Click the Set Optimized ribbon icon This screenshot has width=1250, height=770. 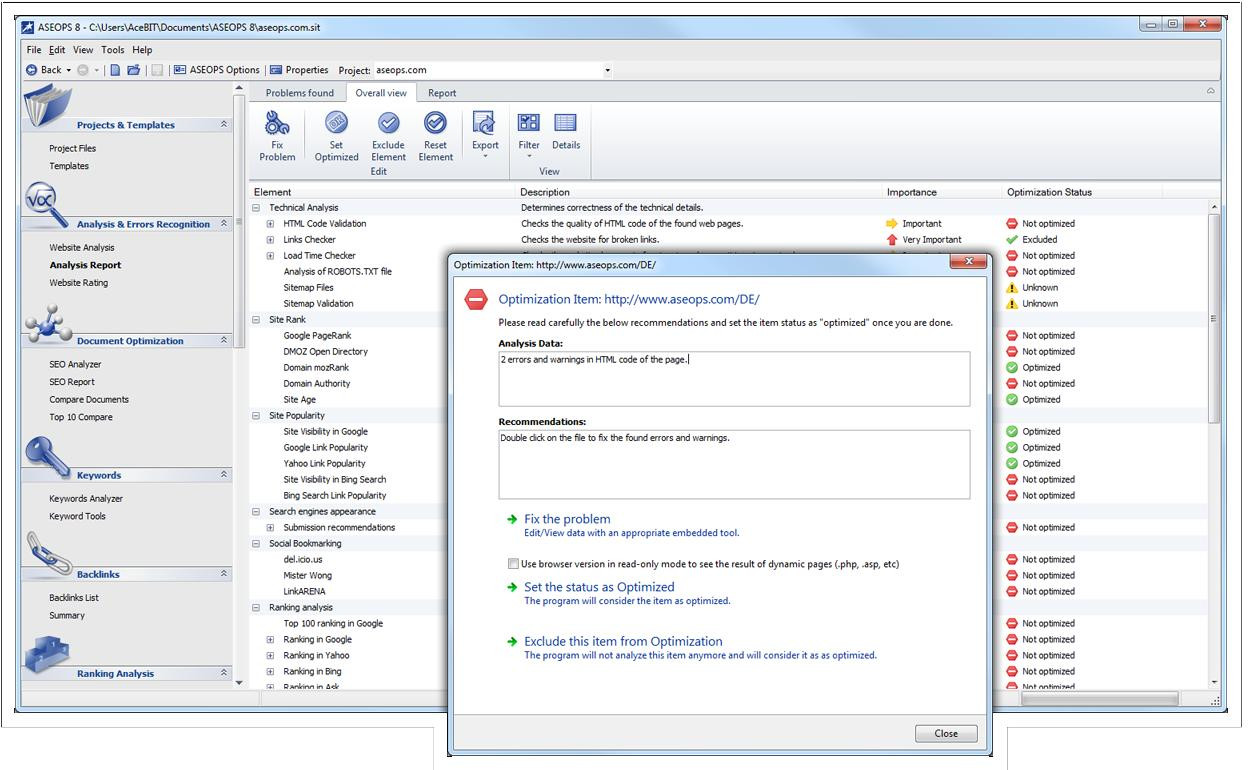coord(336,124)
